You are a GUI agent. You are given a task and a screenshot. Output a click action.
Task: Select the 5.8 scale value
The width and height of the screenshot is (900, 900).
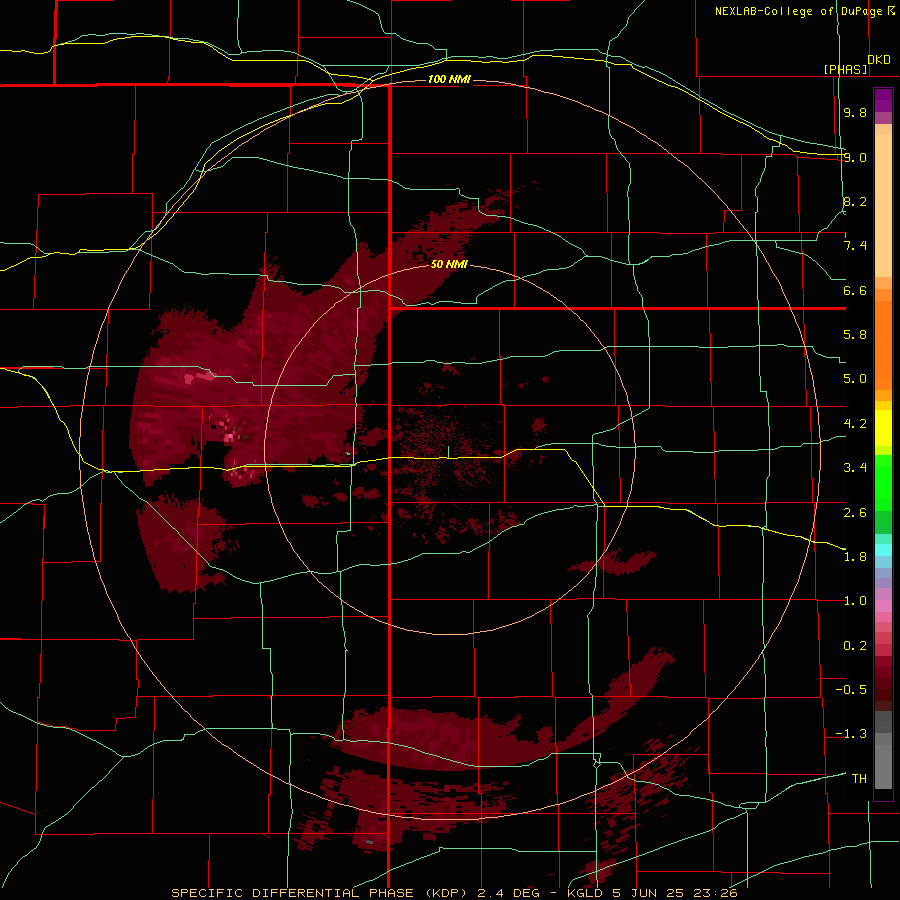(x=855, y=335)
